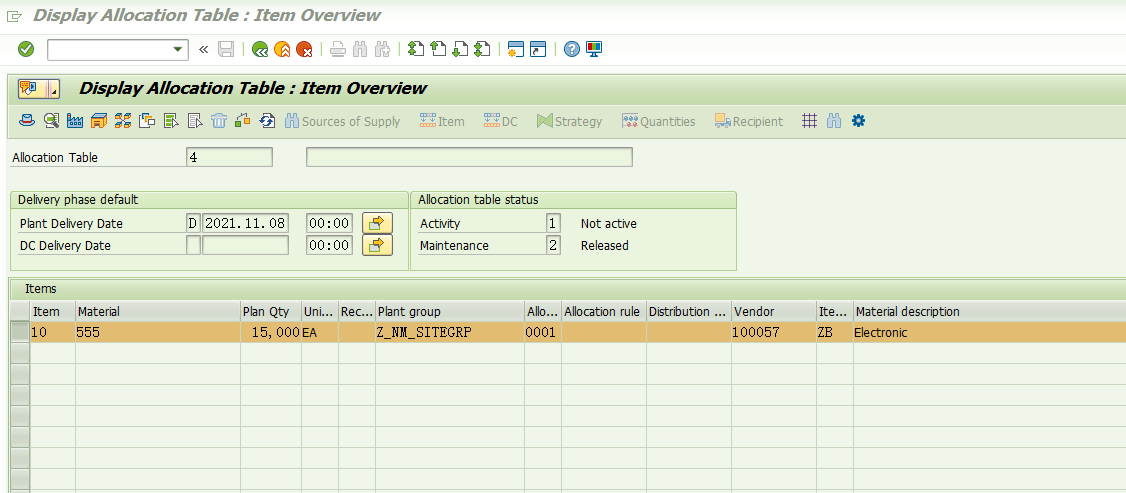The width and height of the screenshot is (1126, 493).
Task: Click vendor cell 100057
Action: click(773, 332)
